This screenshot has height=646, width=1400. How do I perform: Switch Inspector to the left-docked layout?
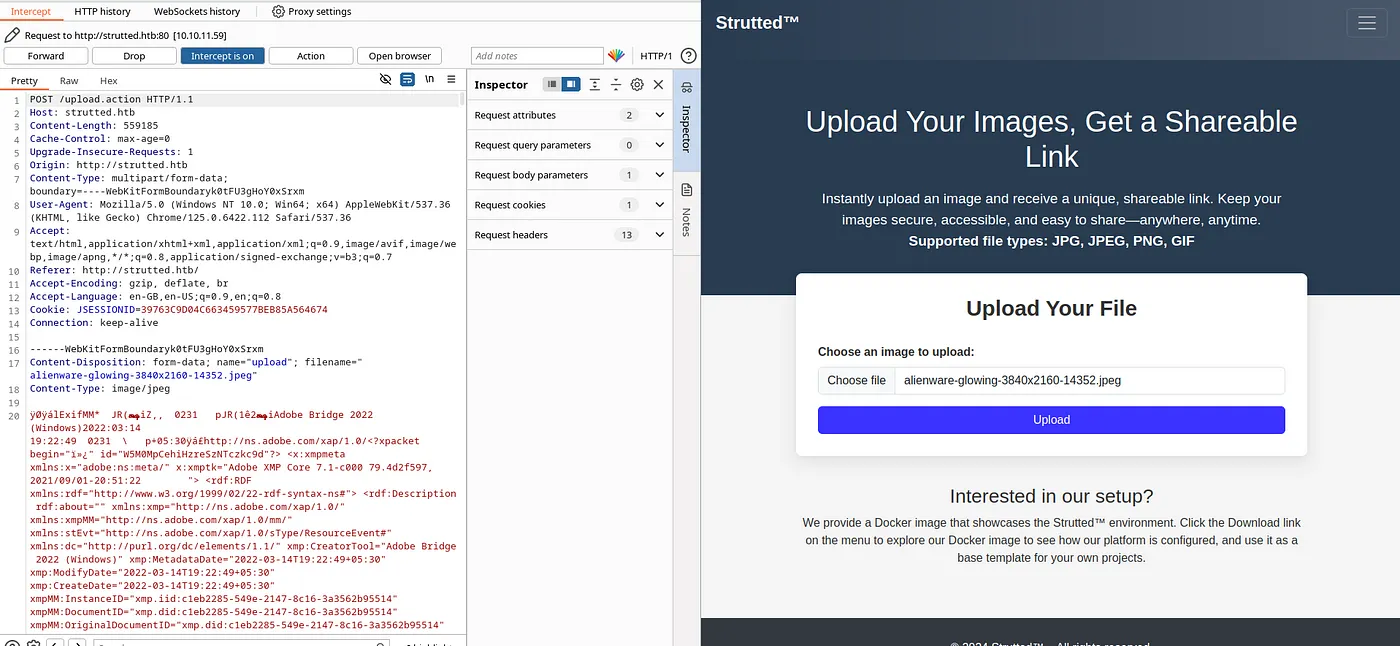coord(551,85)
